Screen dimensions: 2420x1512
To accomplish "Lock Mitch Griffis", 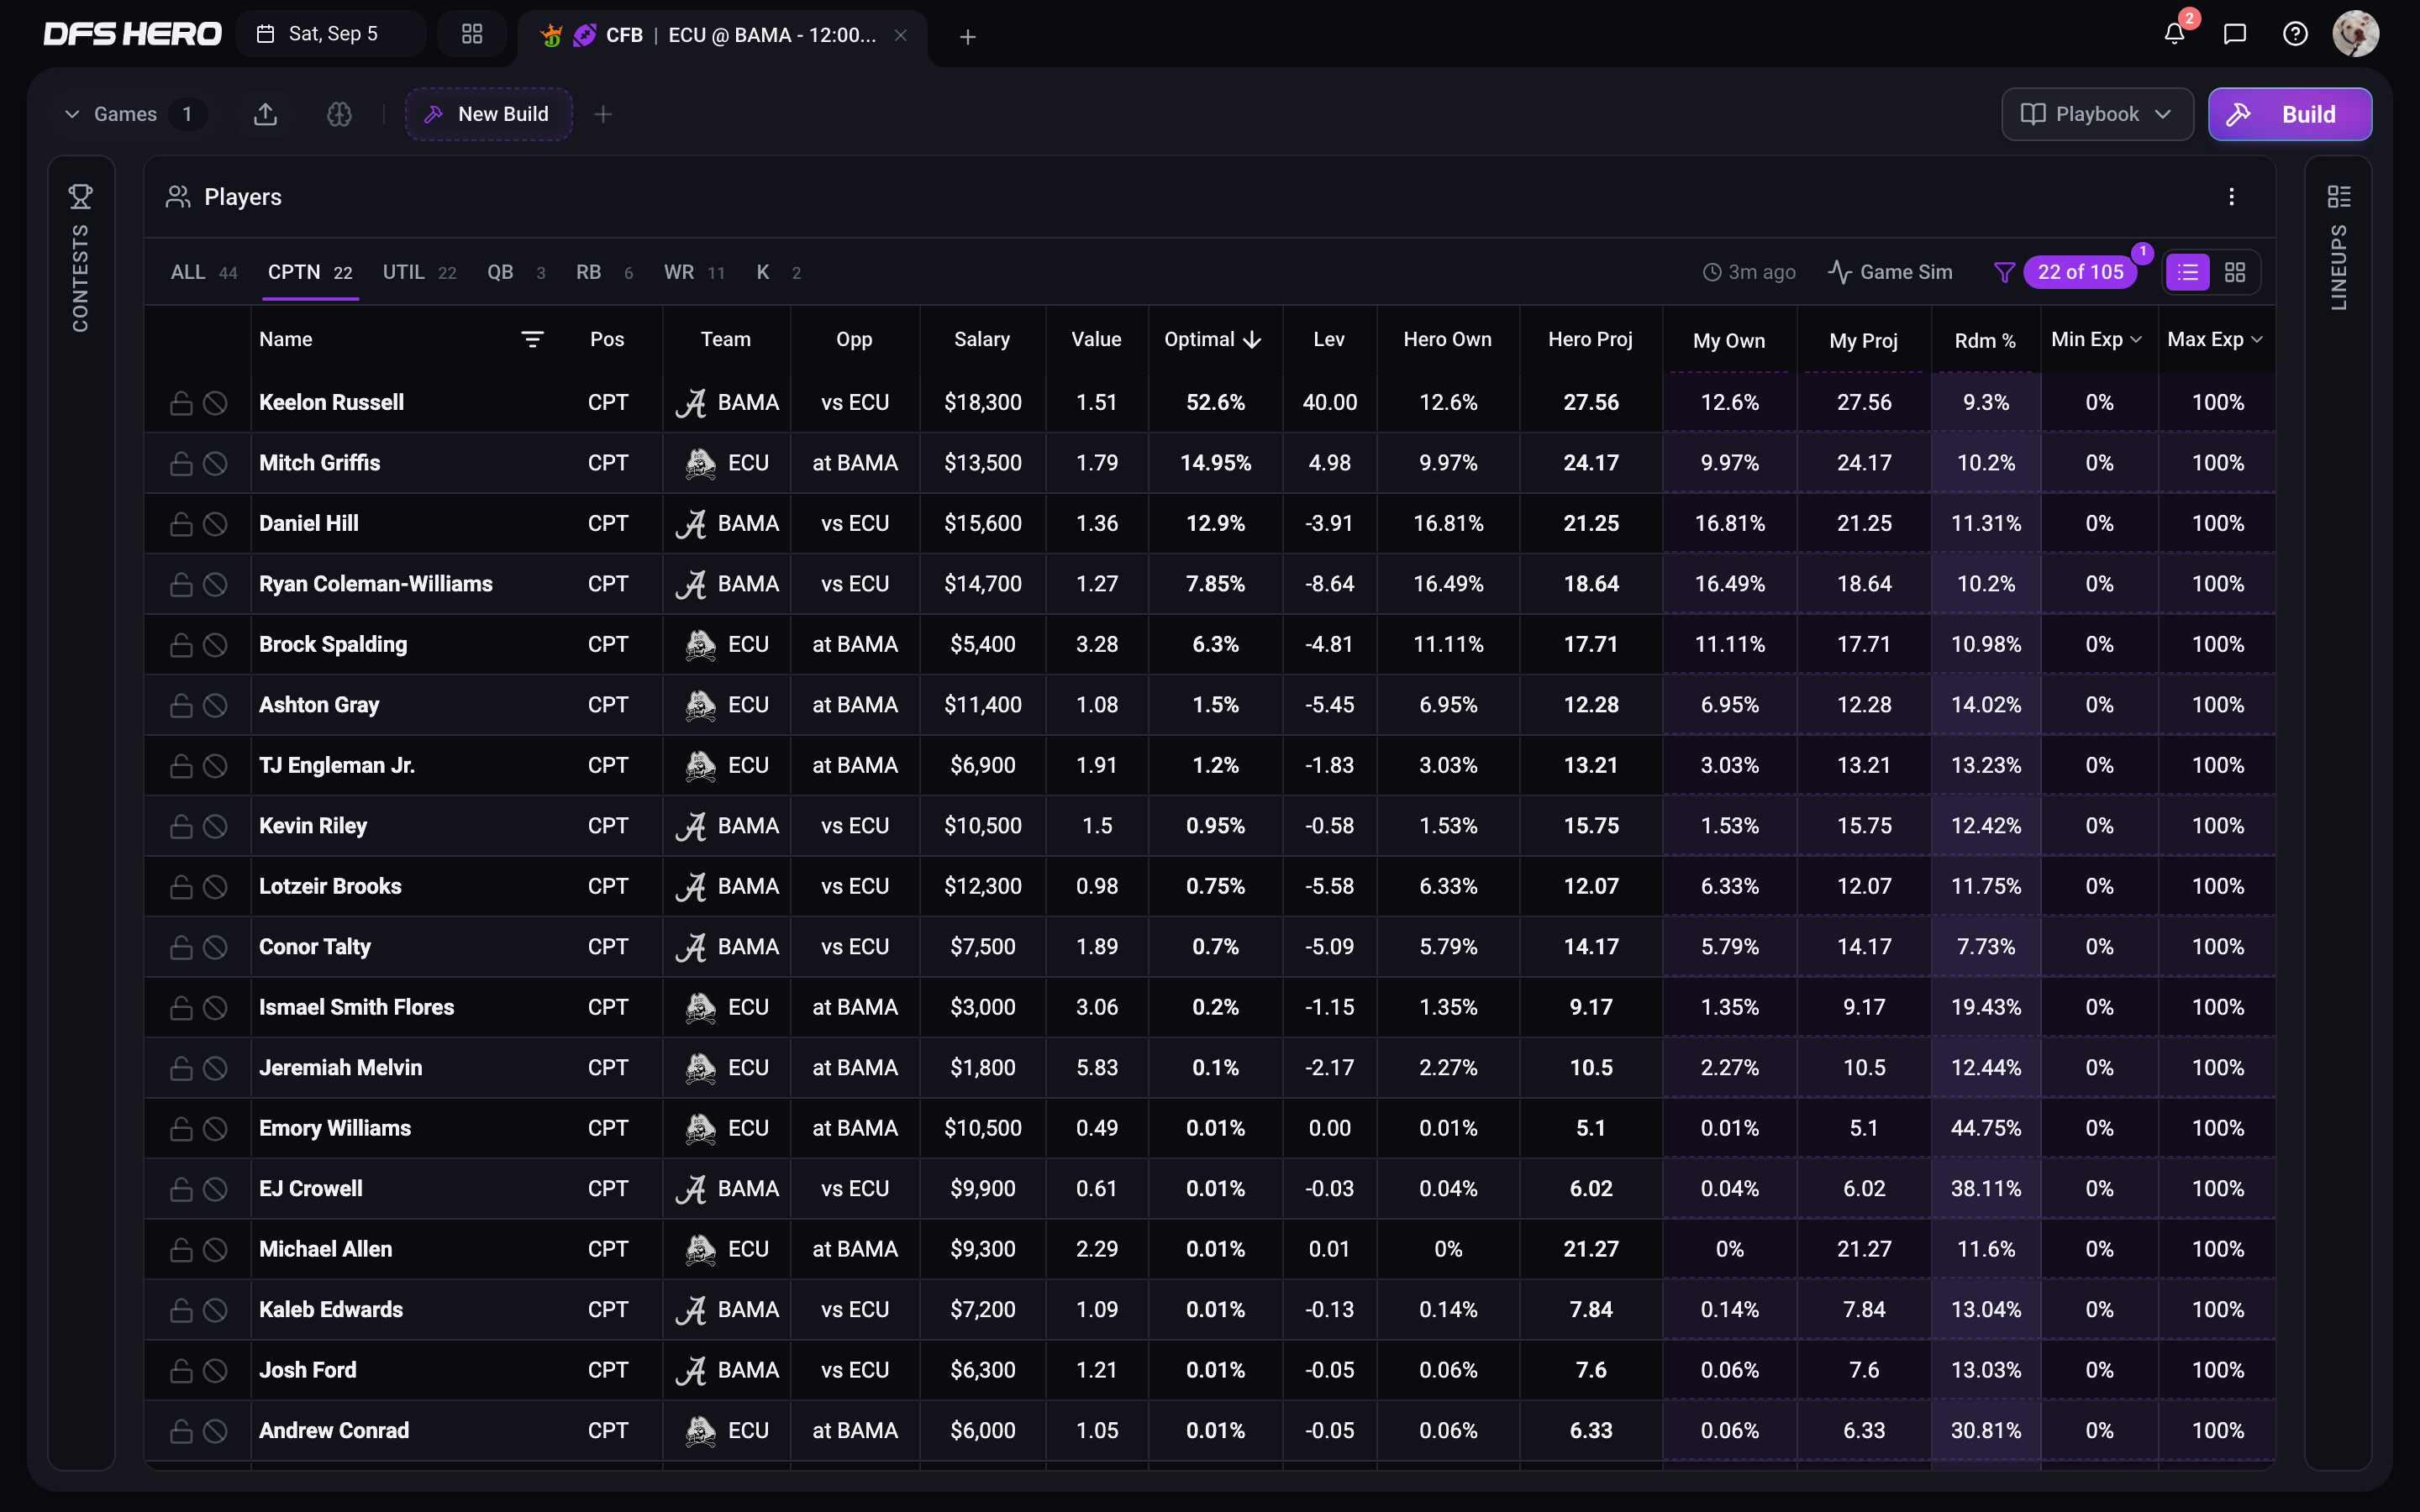I will (x=181, y=463).
